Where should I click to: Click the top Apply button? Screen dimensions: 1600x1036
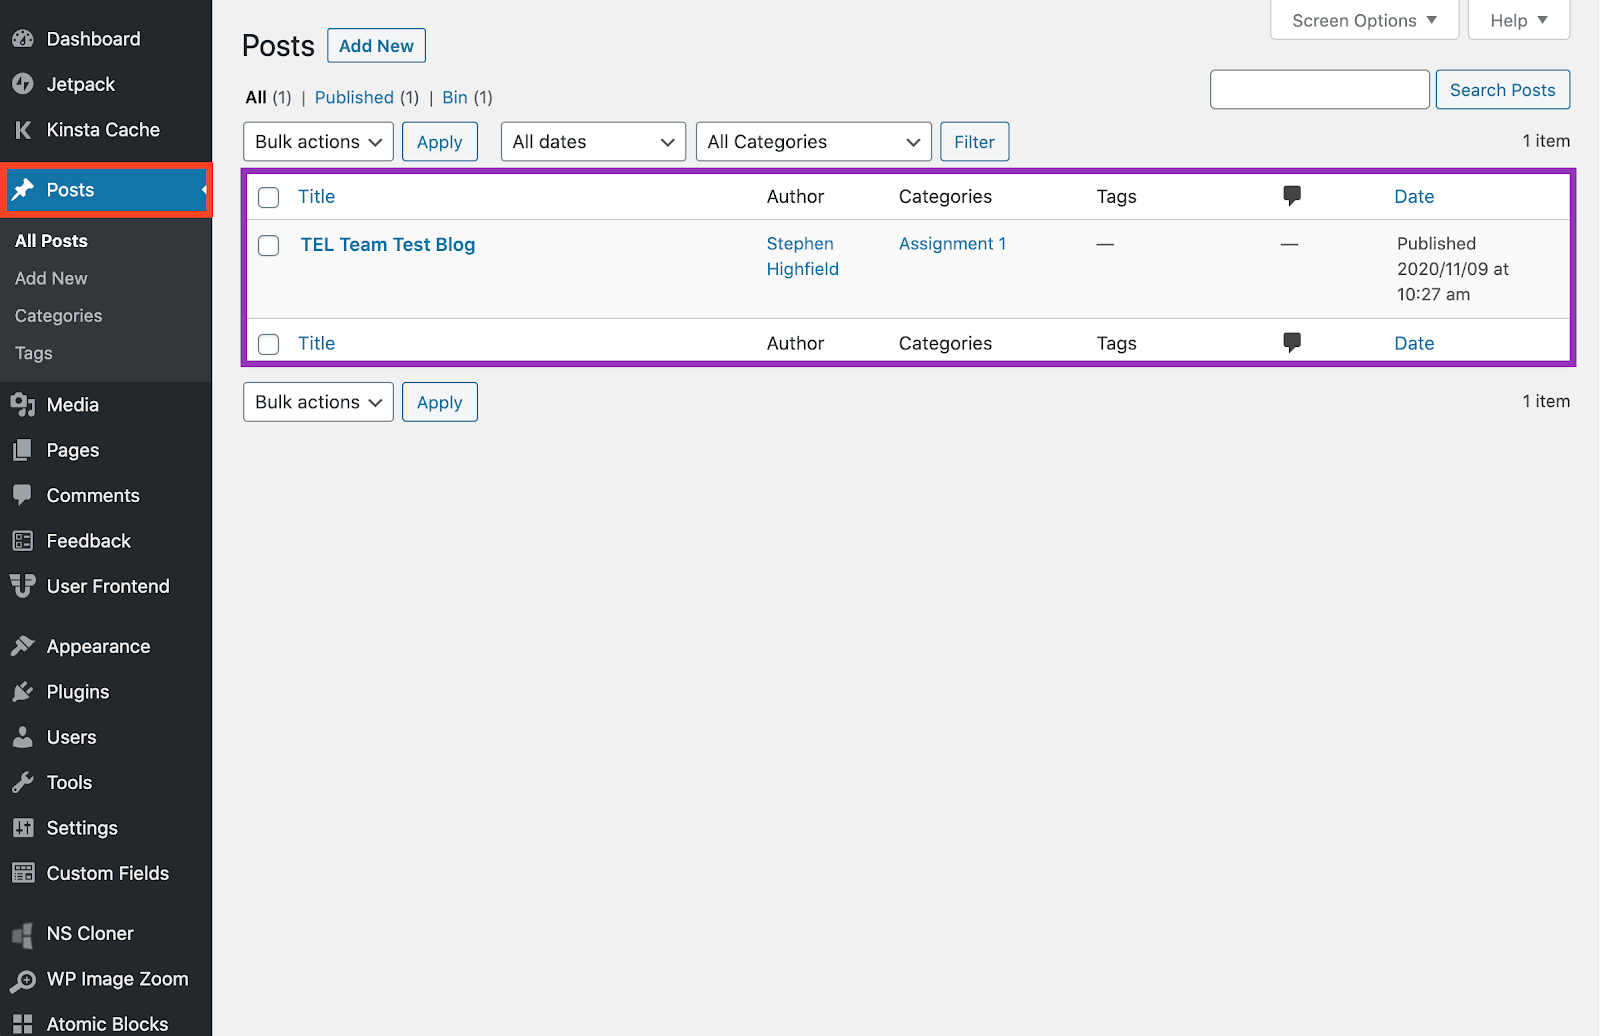click(x=440, y=142)
